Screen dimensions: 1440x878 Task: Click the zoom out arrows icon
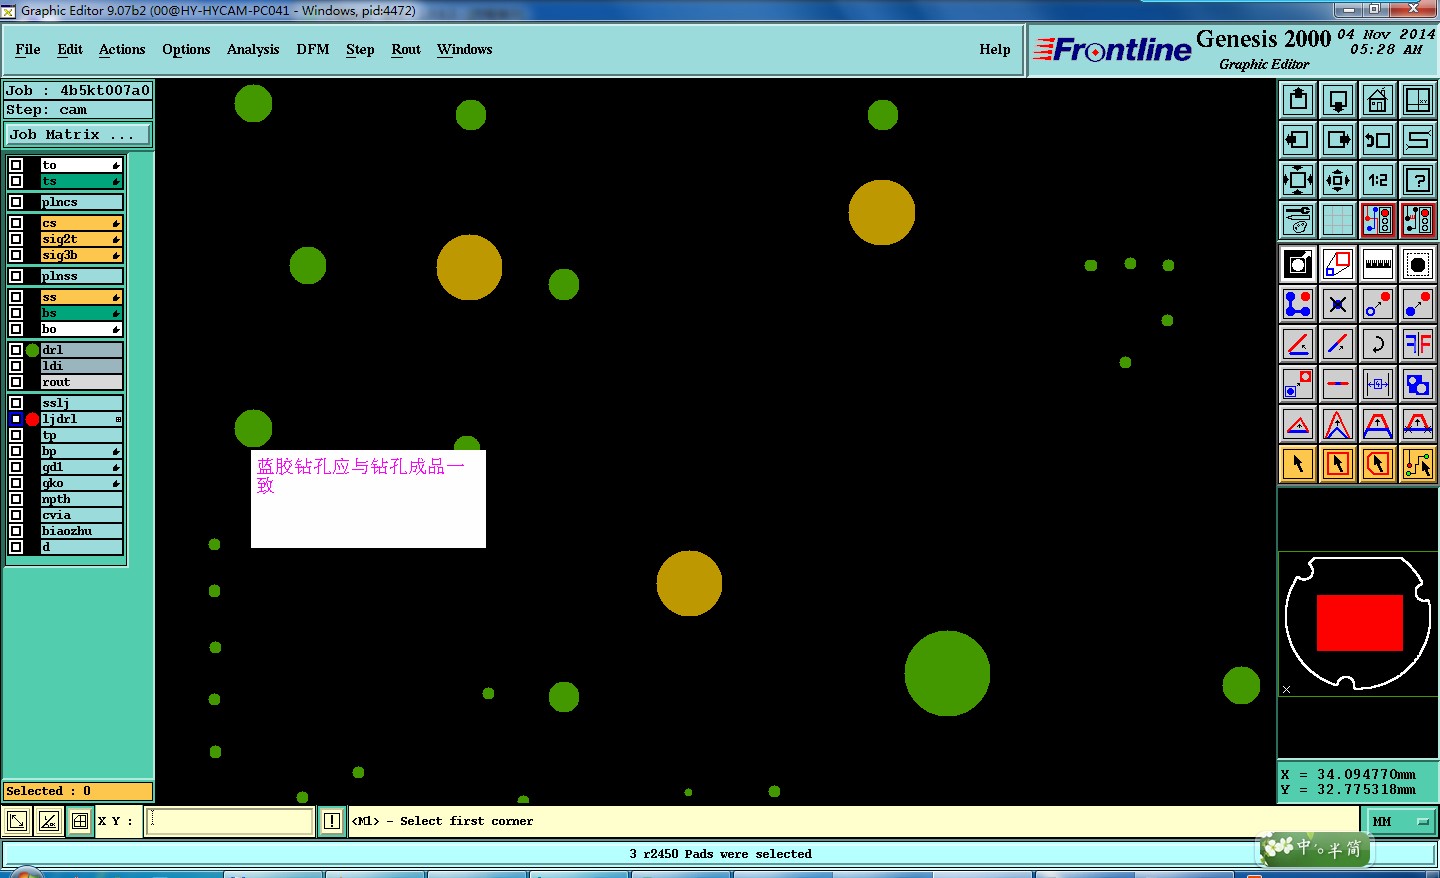tap(1338, 180)
